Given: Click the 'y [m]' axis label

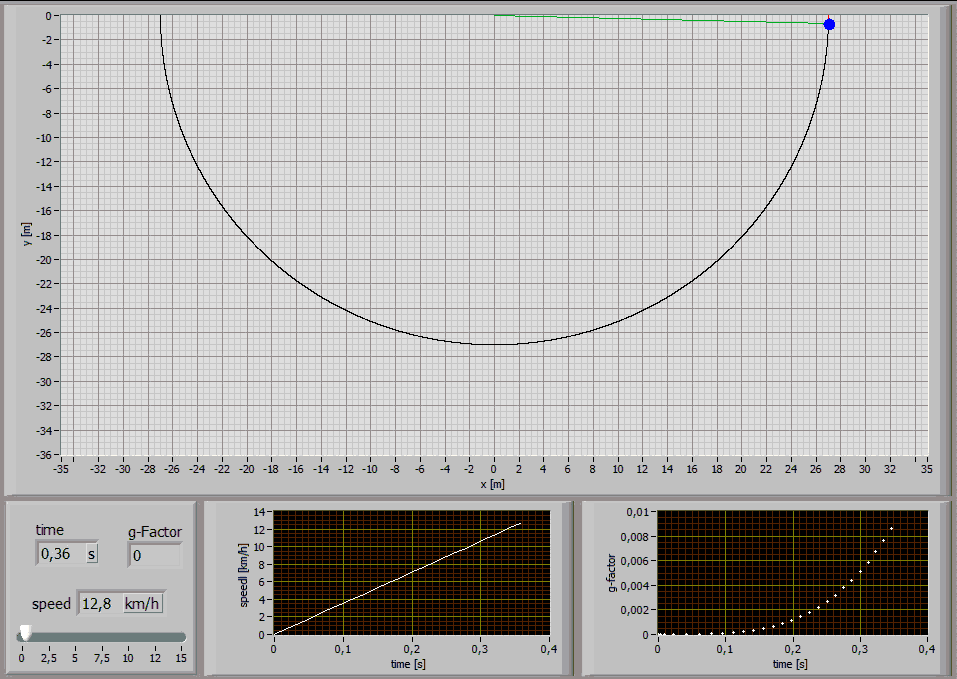Looking at the screenshot, I should [x=26, y=234].
